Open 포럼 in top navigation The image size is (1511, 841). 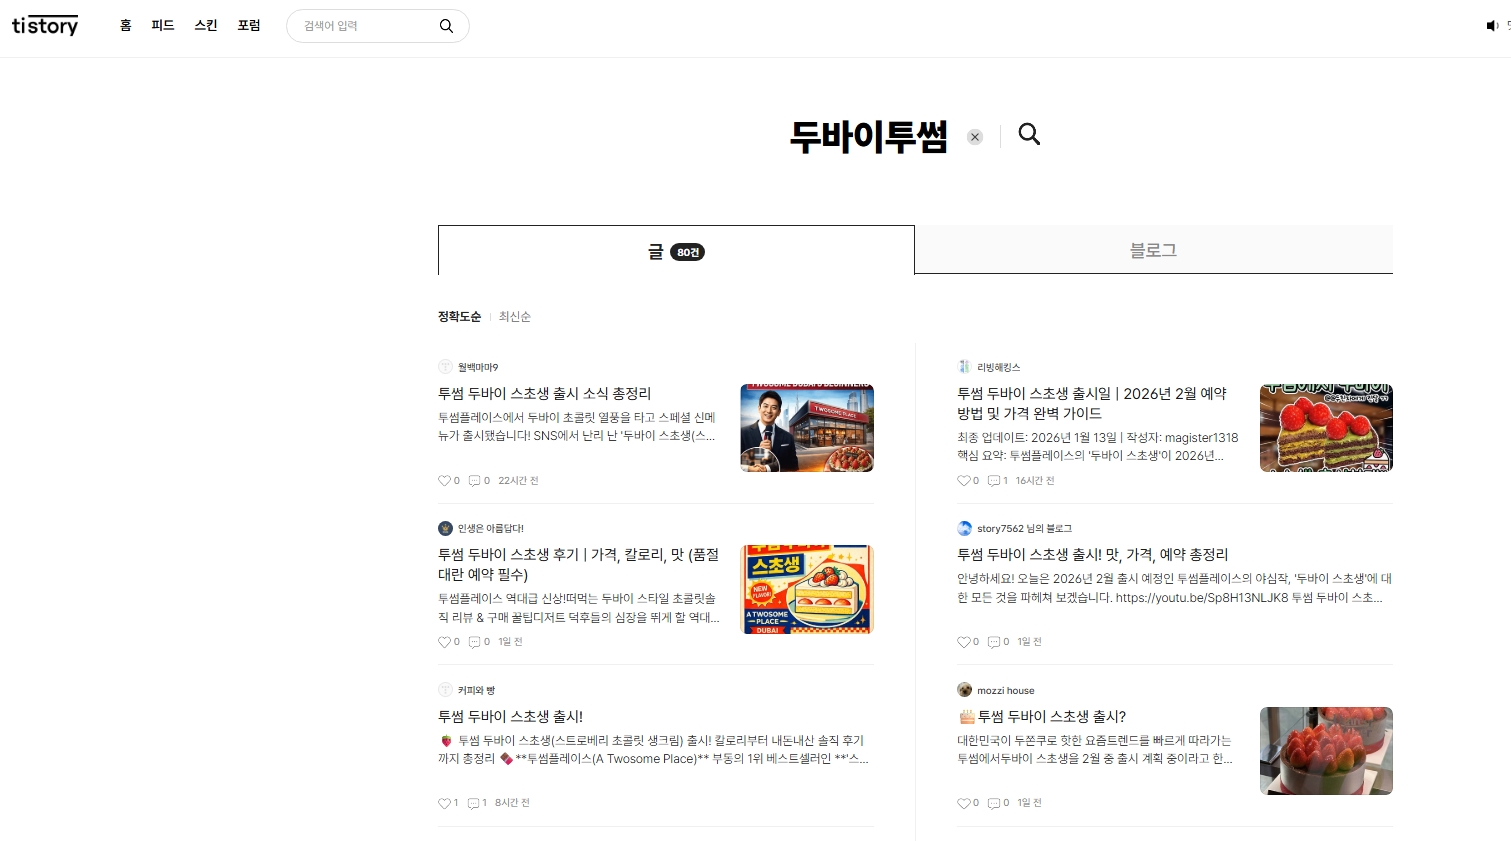click(249, 26)
